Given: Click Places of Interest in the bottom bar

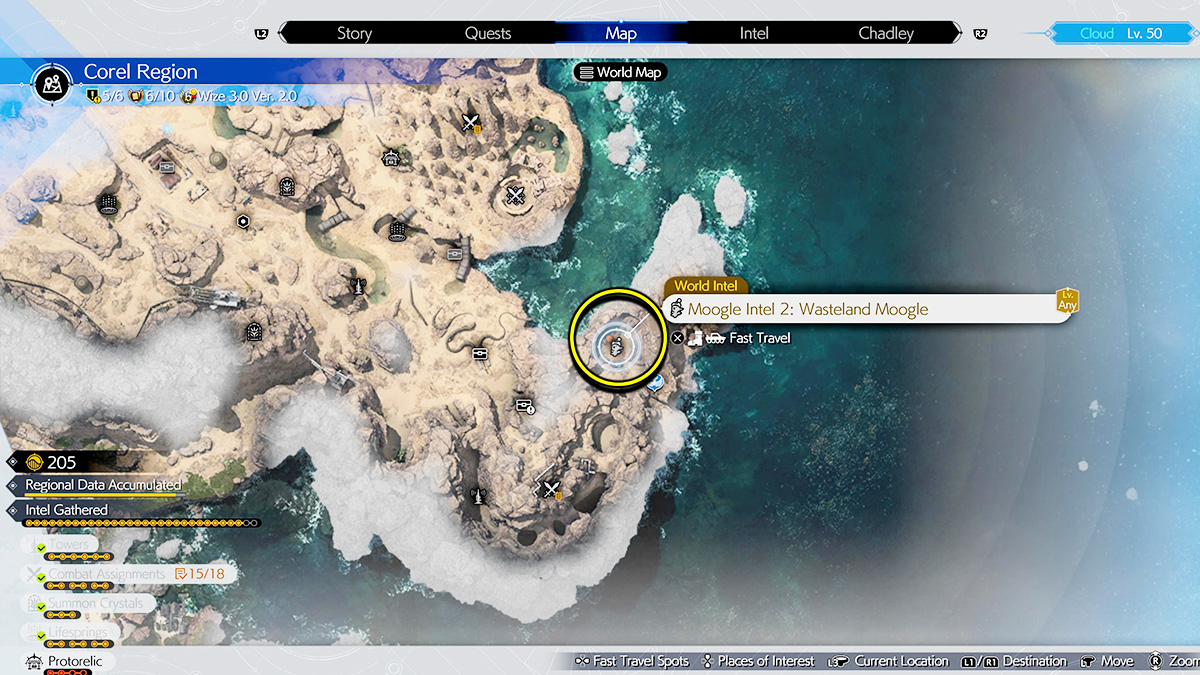Looking at the screenshot, I should (x=755, y=661).
